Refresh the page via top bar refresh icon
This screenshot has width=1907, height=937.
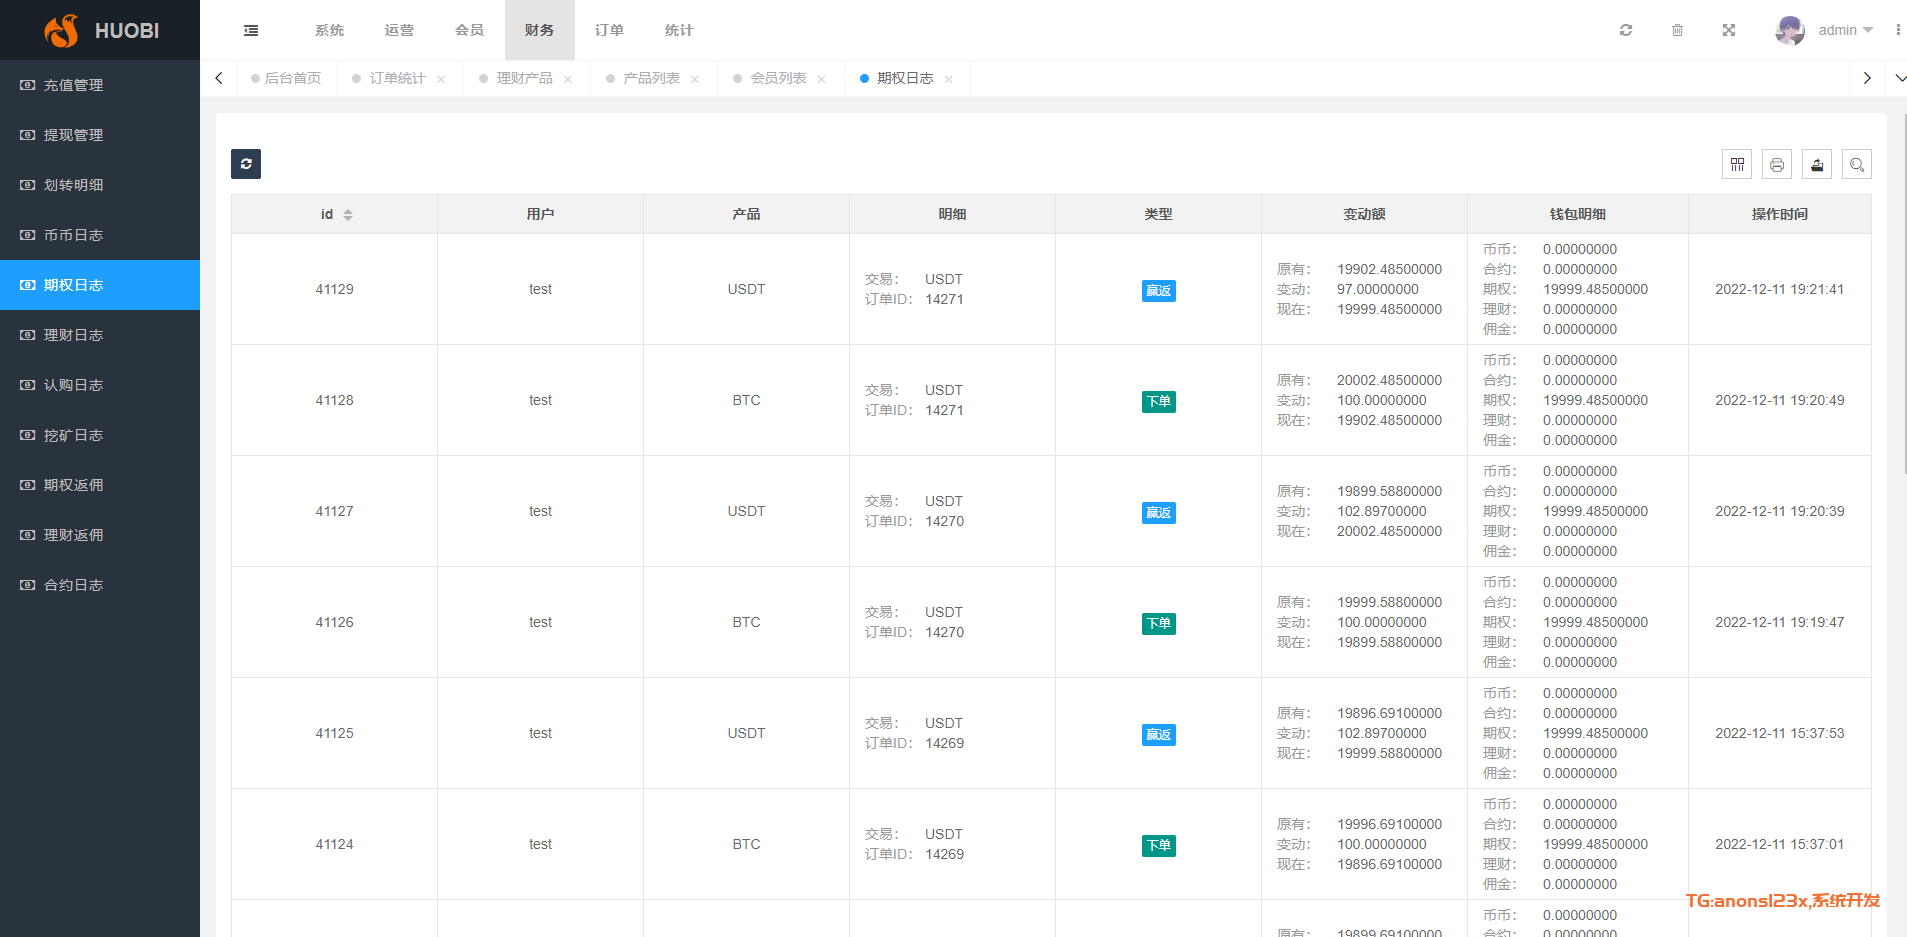pos(1626,30)
